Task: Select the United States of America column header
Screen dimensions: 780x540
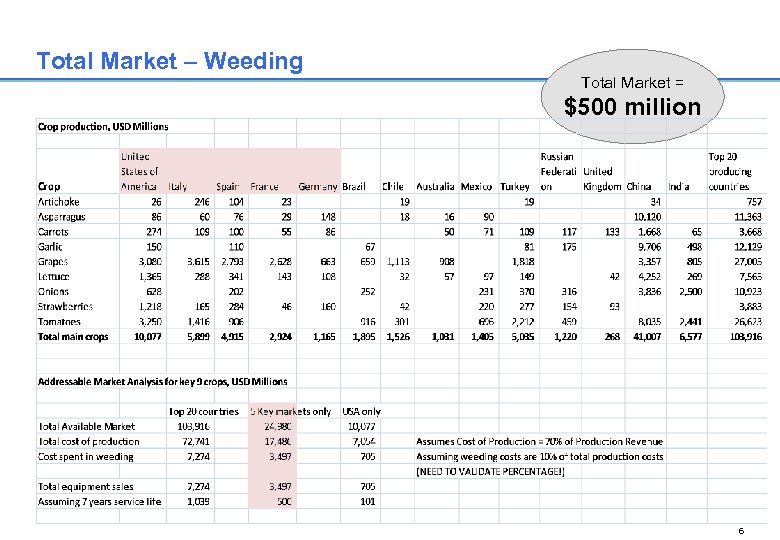Action: click(140, 171)
